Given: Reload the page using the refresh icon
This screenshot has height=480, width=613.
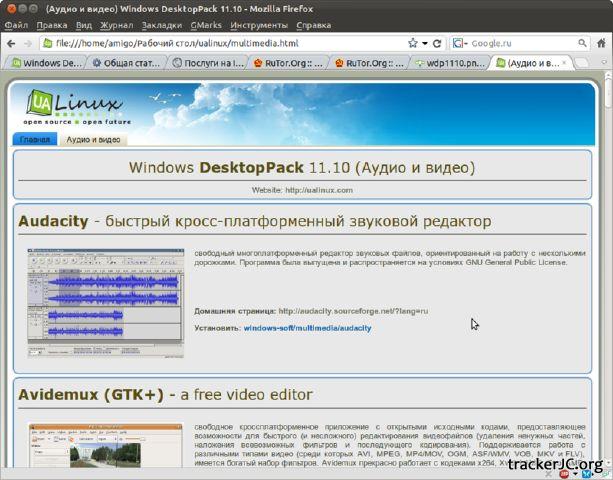Looking at the screenshot, I should point(437,44).
